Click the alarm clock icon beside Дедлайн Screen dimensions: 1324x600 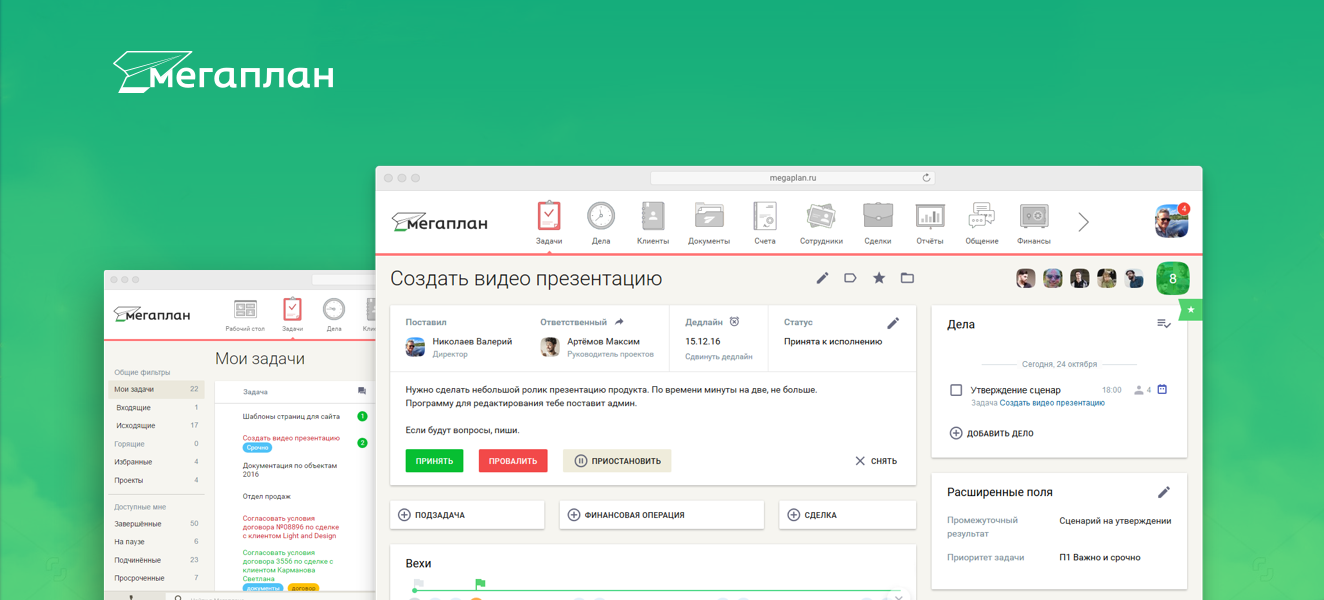point(734,322)
